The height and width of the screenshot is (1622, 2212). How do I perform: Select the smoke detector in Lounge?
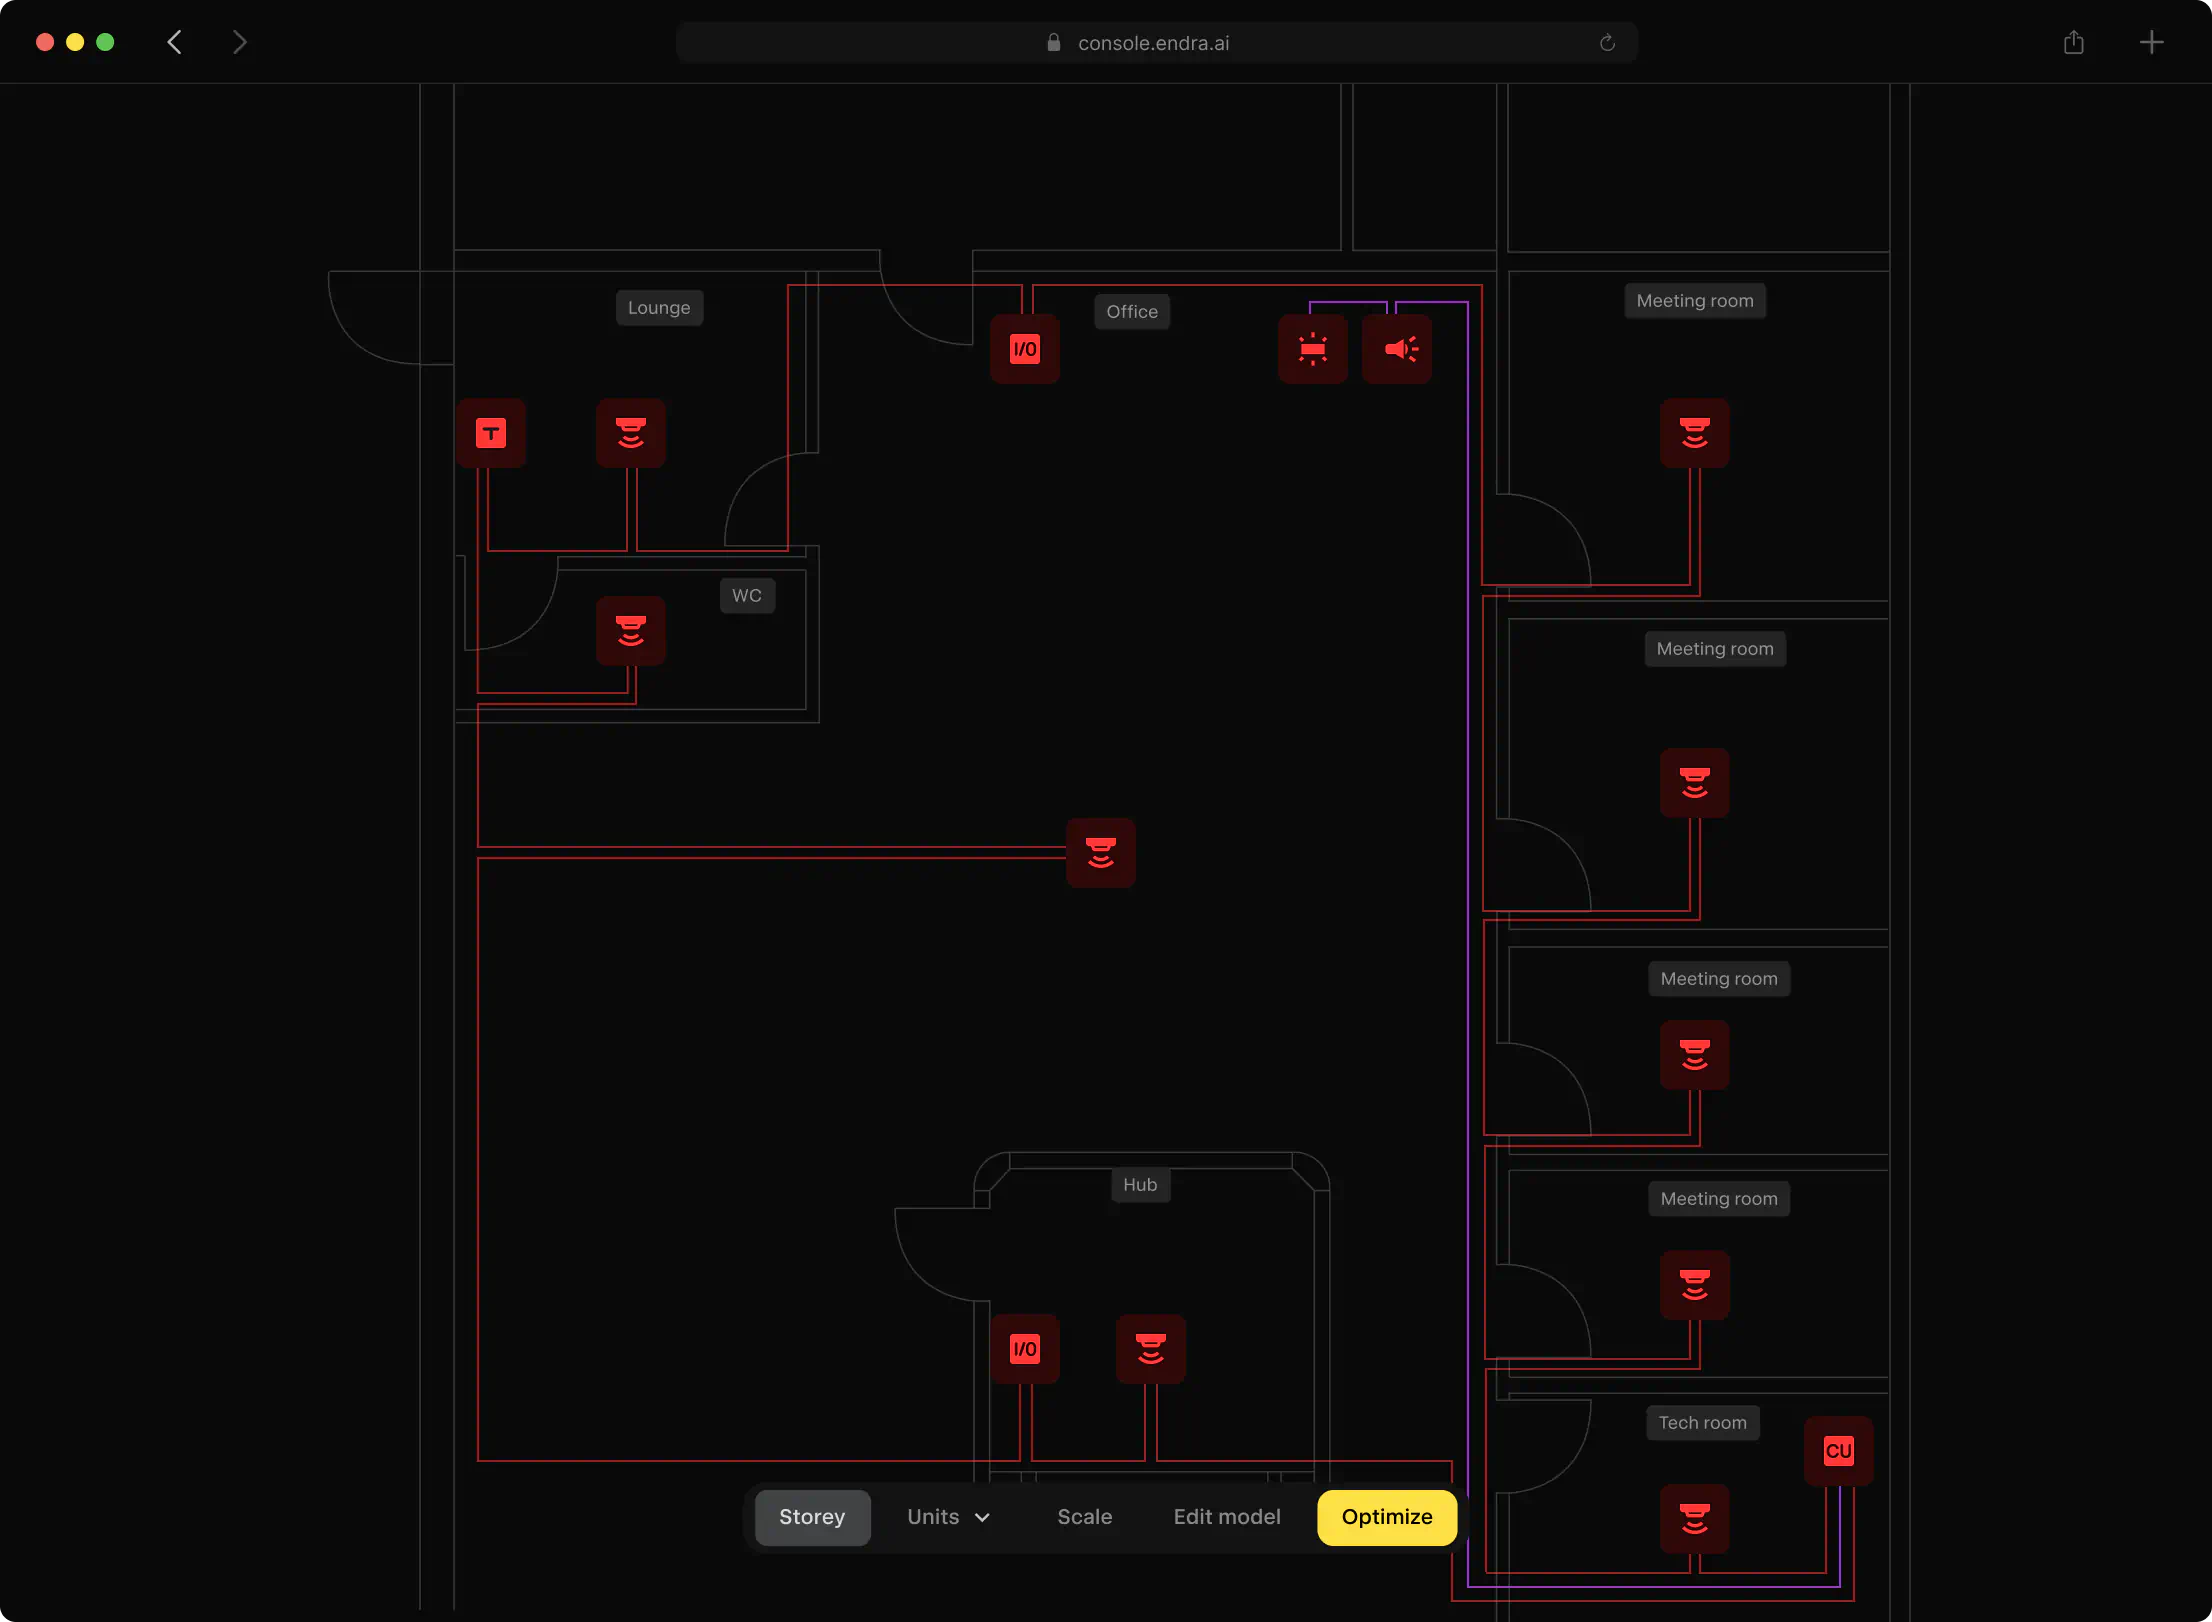click(631, 433)
